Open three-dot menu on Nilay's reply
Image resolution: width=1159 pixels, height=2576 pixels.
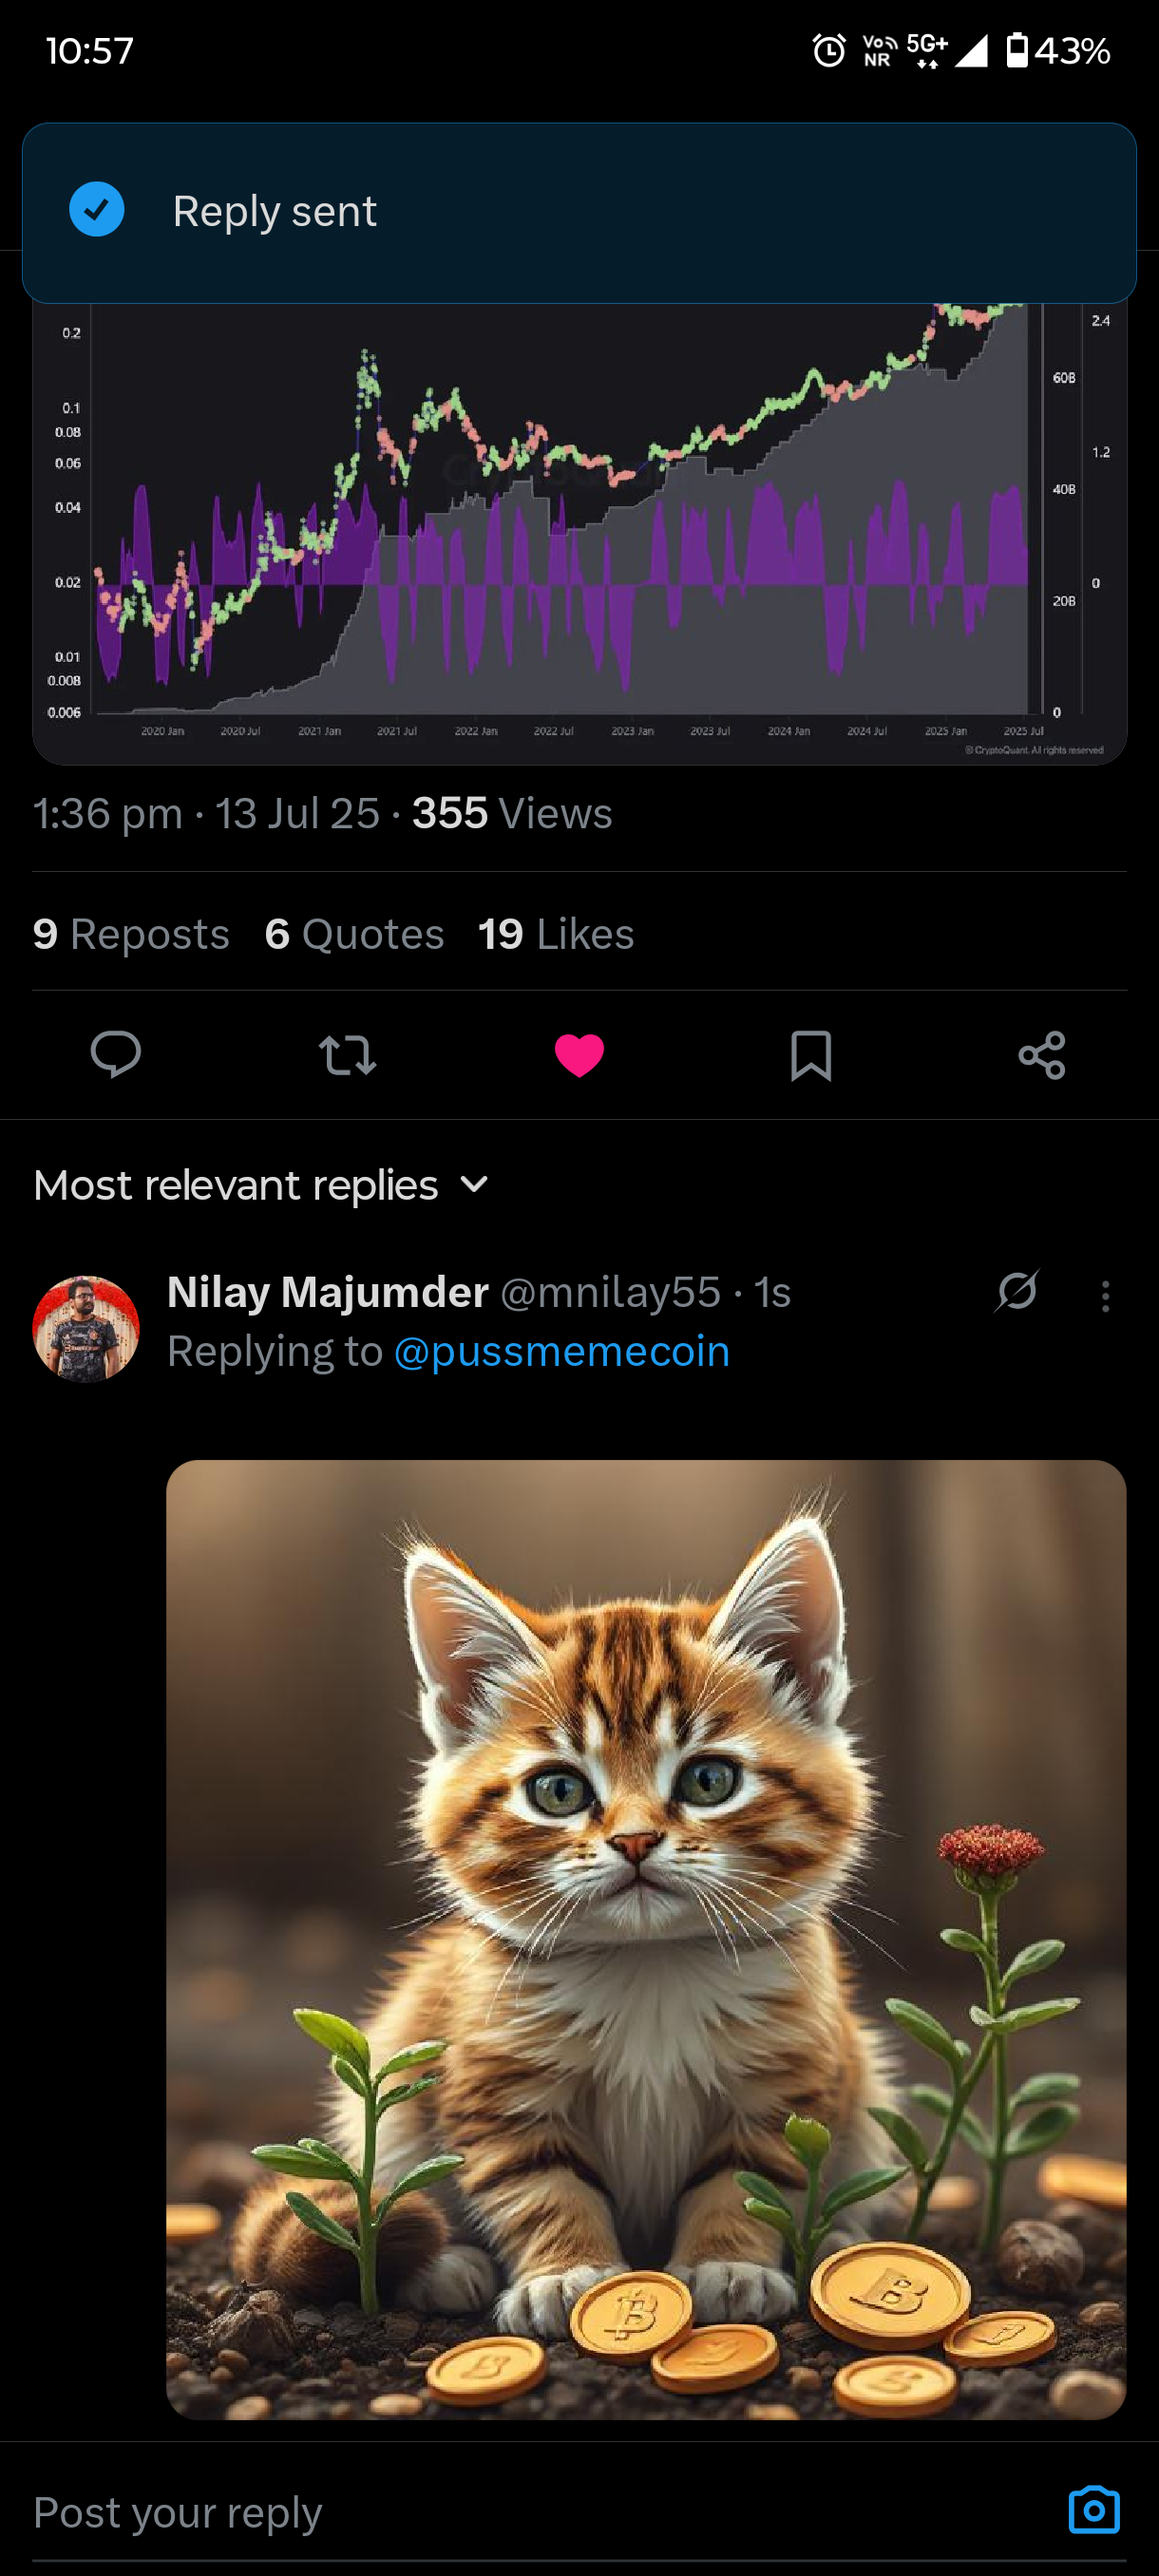(x=1105, y=1296)
